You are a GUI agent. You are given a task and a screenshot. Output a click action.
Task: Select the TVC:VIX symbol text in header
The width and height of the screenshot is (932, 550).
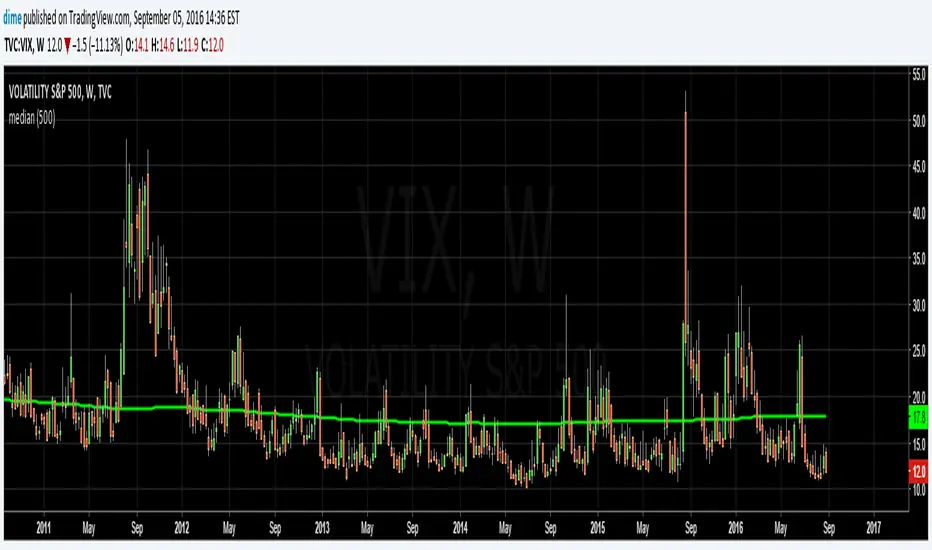pos(18,45)
